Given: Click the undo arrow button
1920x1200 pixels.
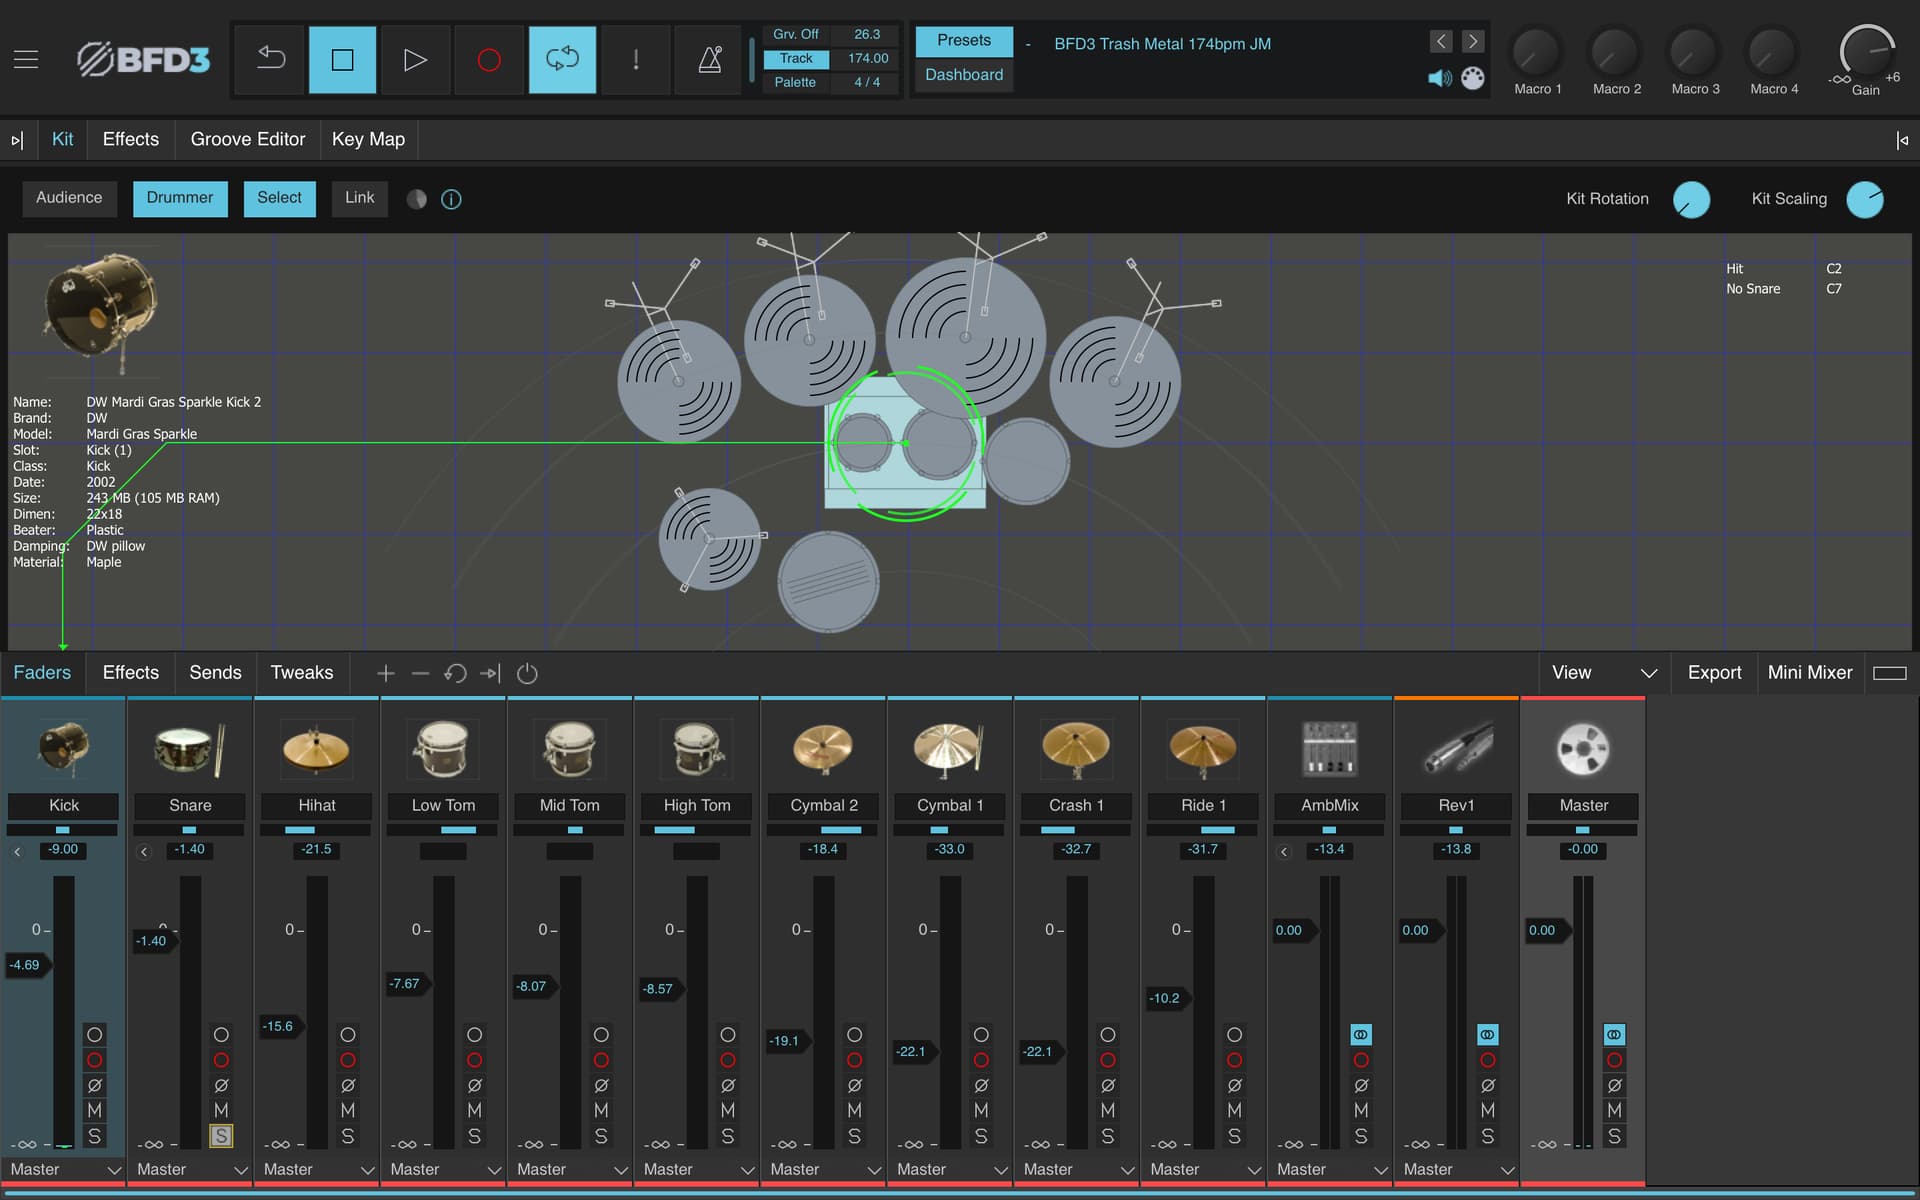Looking at the screenshot, I should click(x=270, y=60).
